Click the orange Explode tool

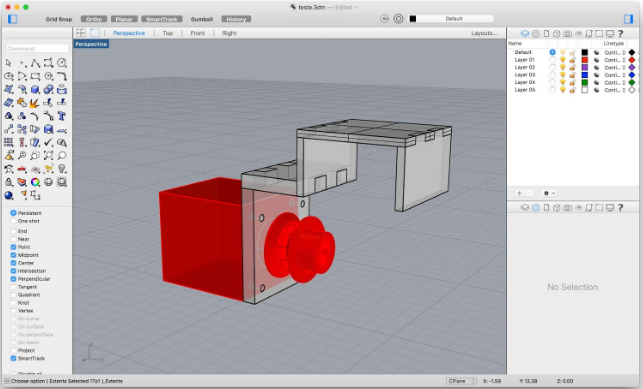click(35, 102)
